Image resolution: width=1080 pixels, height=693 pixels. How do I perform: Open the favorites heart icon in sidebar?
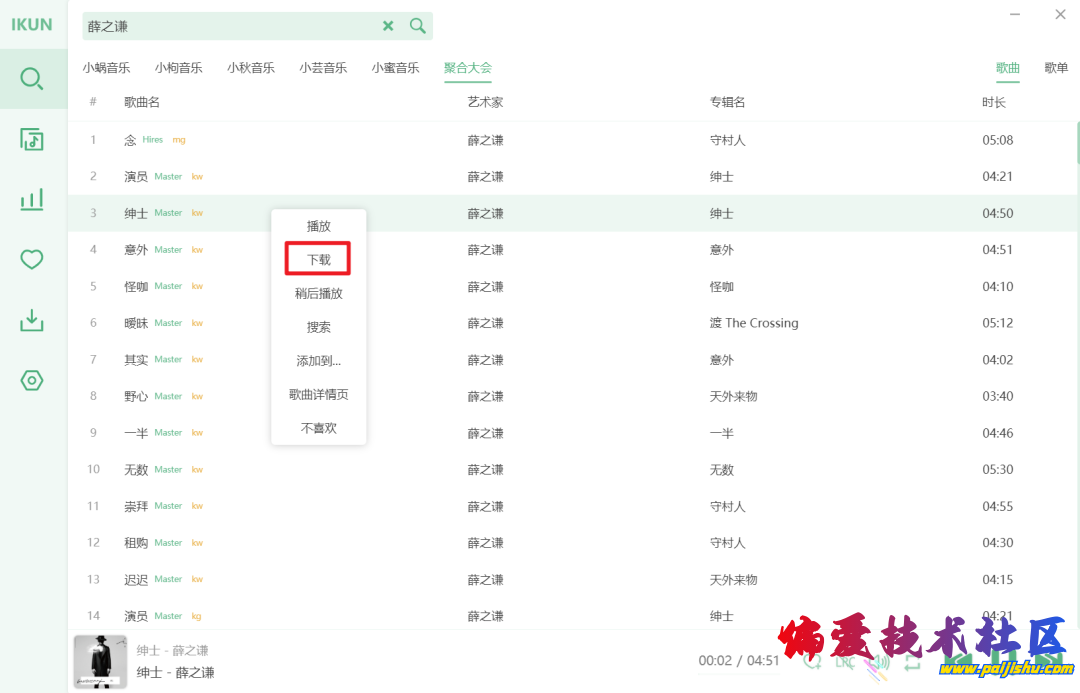pos(32,260)
